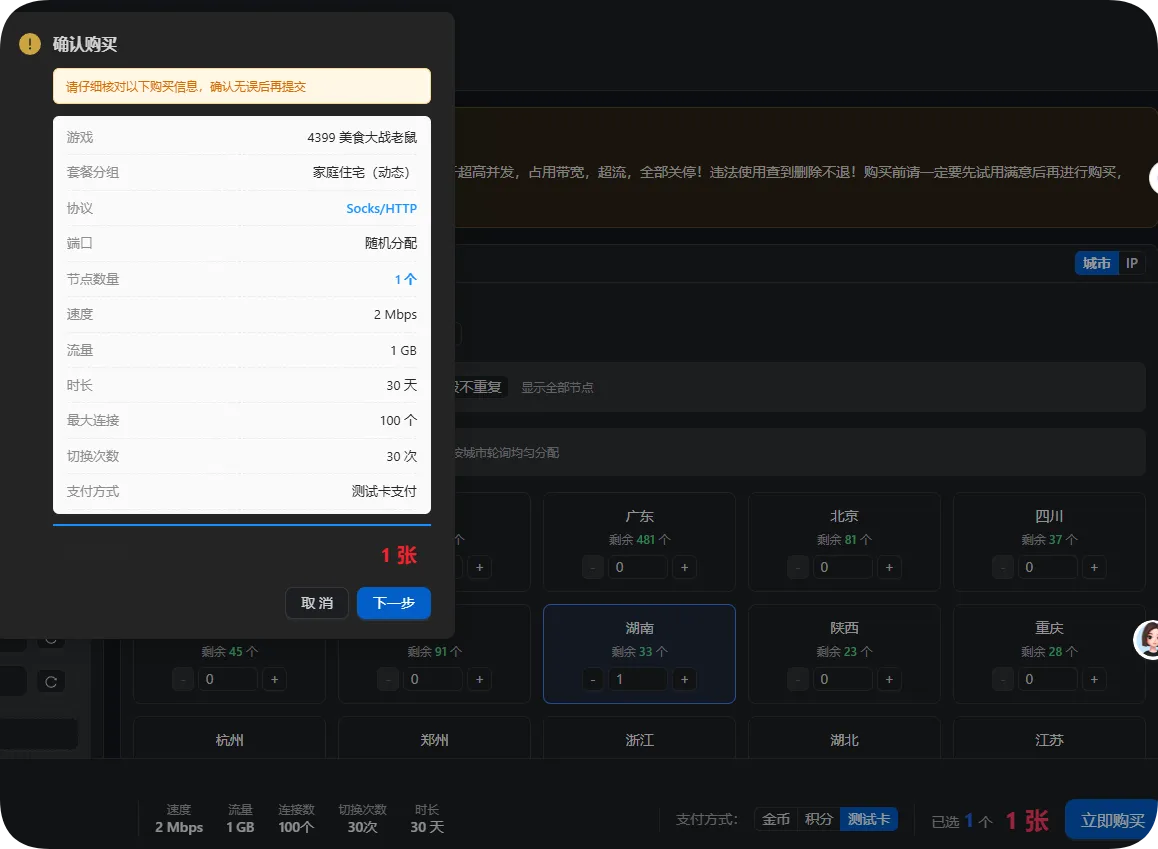
Task: Click the 陕西 quantity input field
Action: click(843, 679)
